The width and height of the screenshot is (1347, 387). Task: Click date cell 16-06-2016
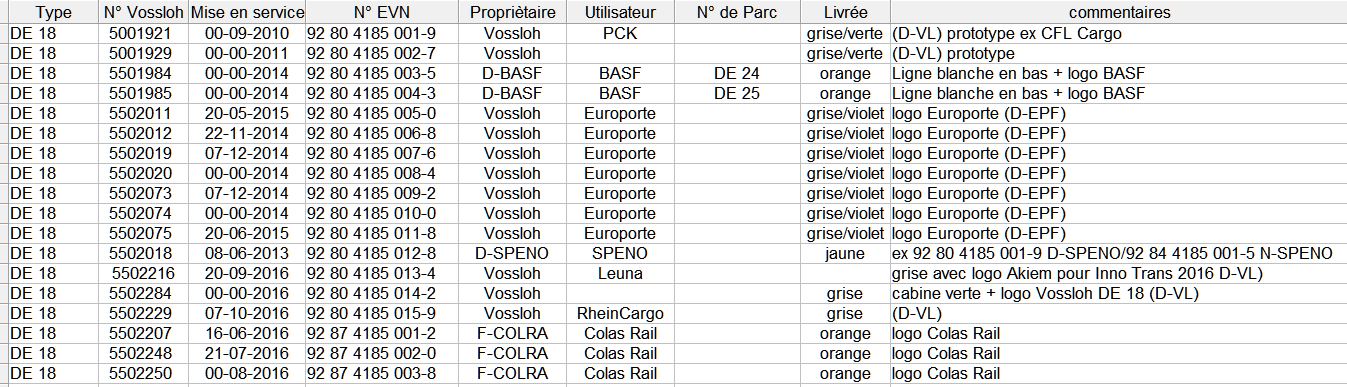(247, 333)
